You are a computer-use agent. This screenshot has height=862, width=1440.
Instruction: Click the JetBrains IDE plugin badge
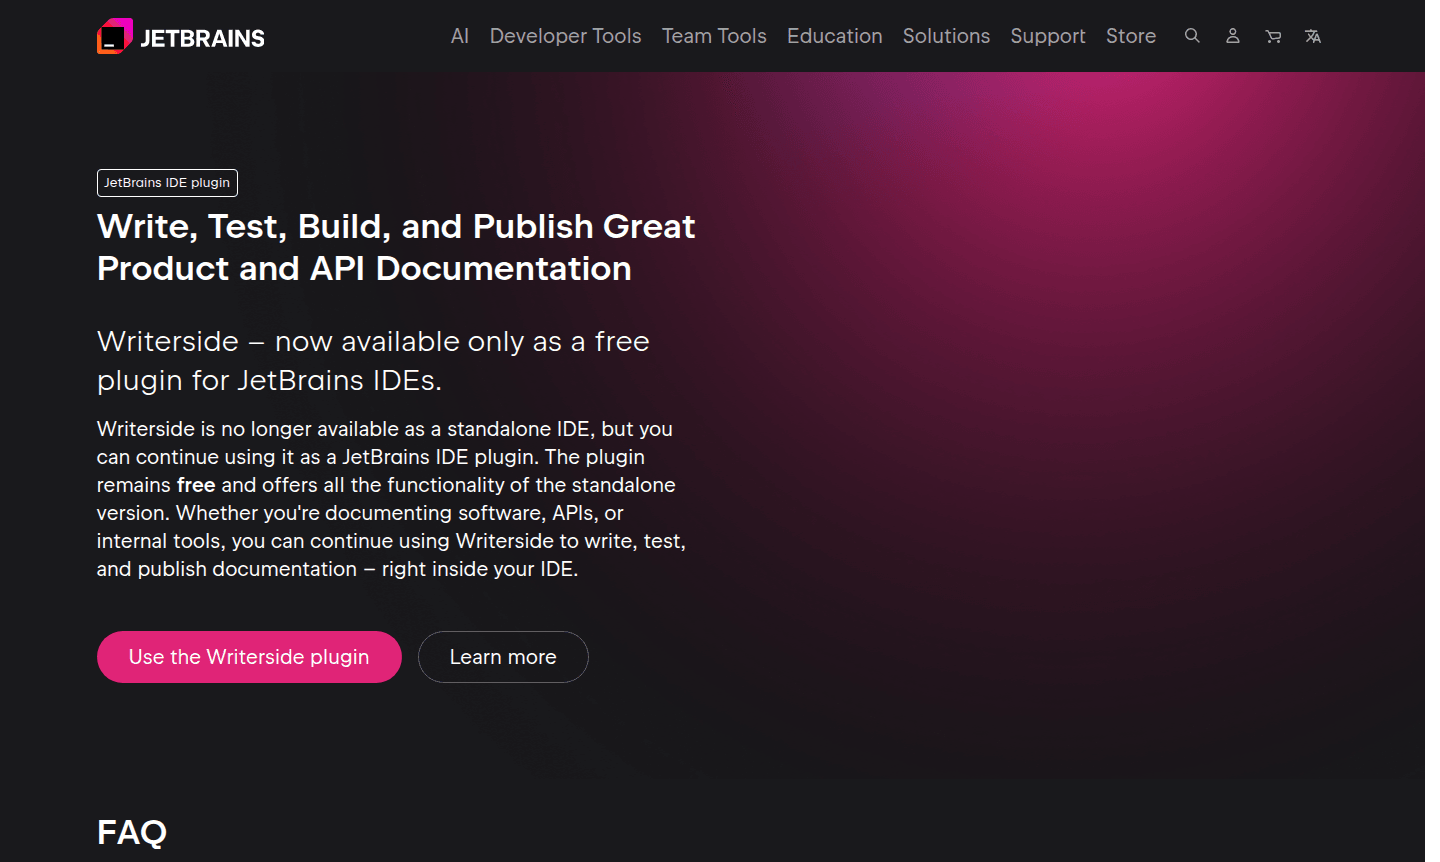pos(167,183)
